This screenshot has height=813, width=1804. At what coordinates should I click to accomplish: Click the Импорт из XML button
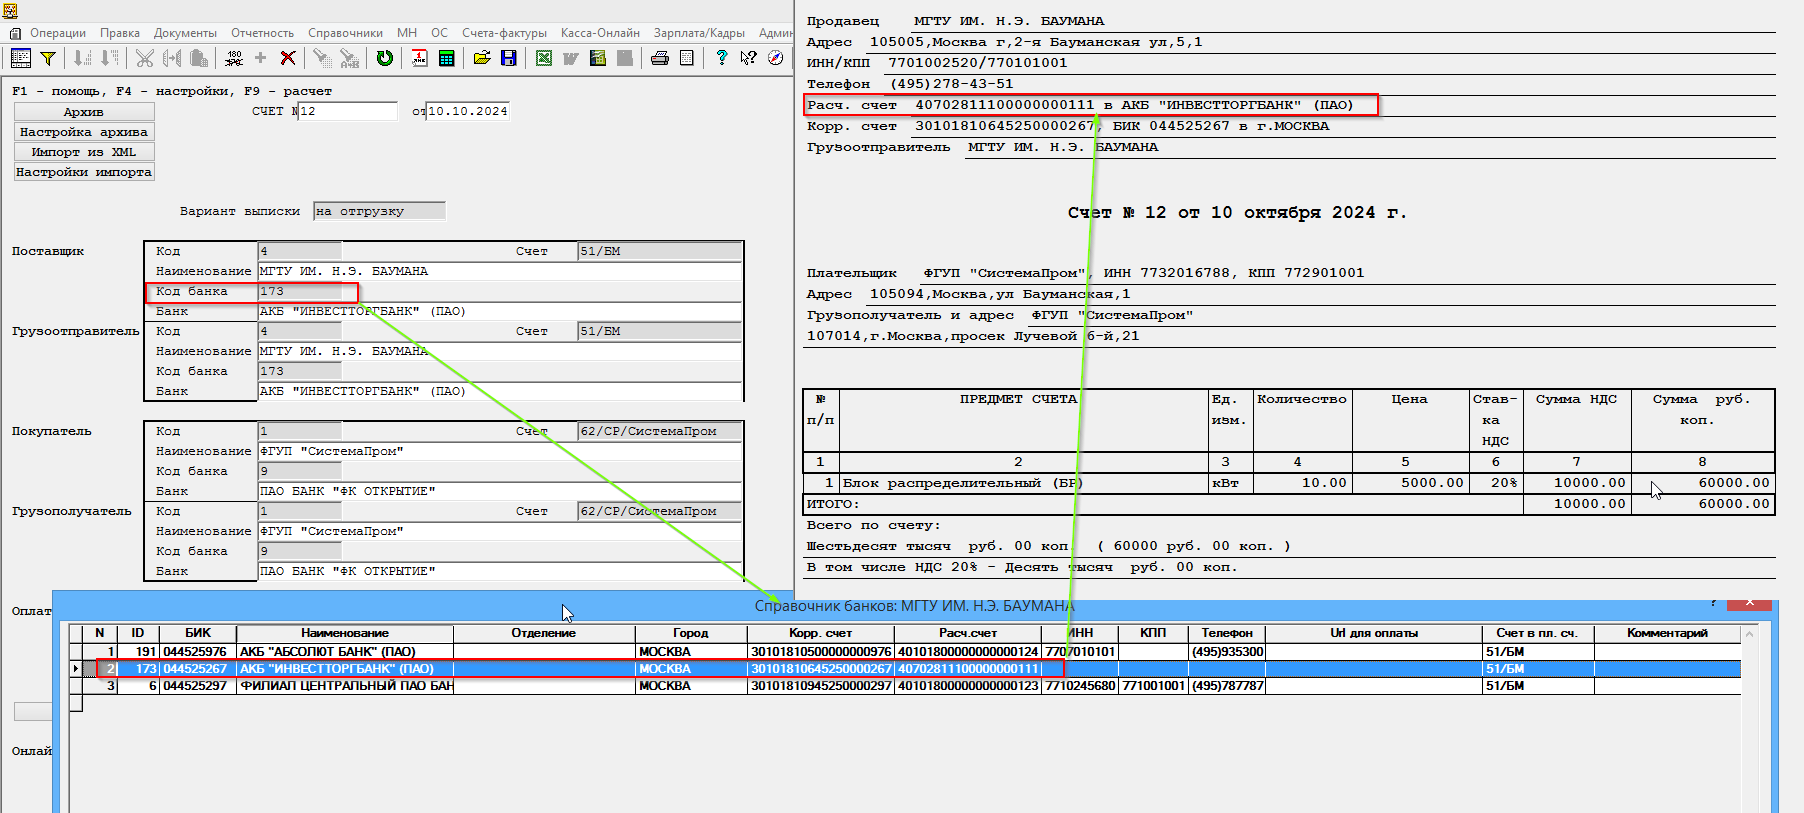coord(84,152)
